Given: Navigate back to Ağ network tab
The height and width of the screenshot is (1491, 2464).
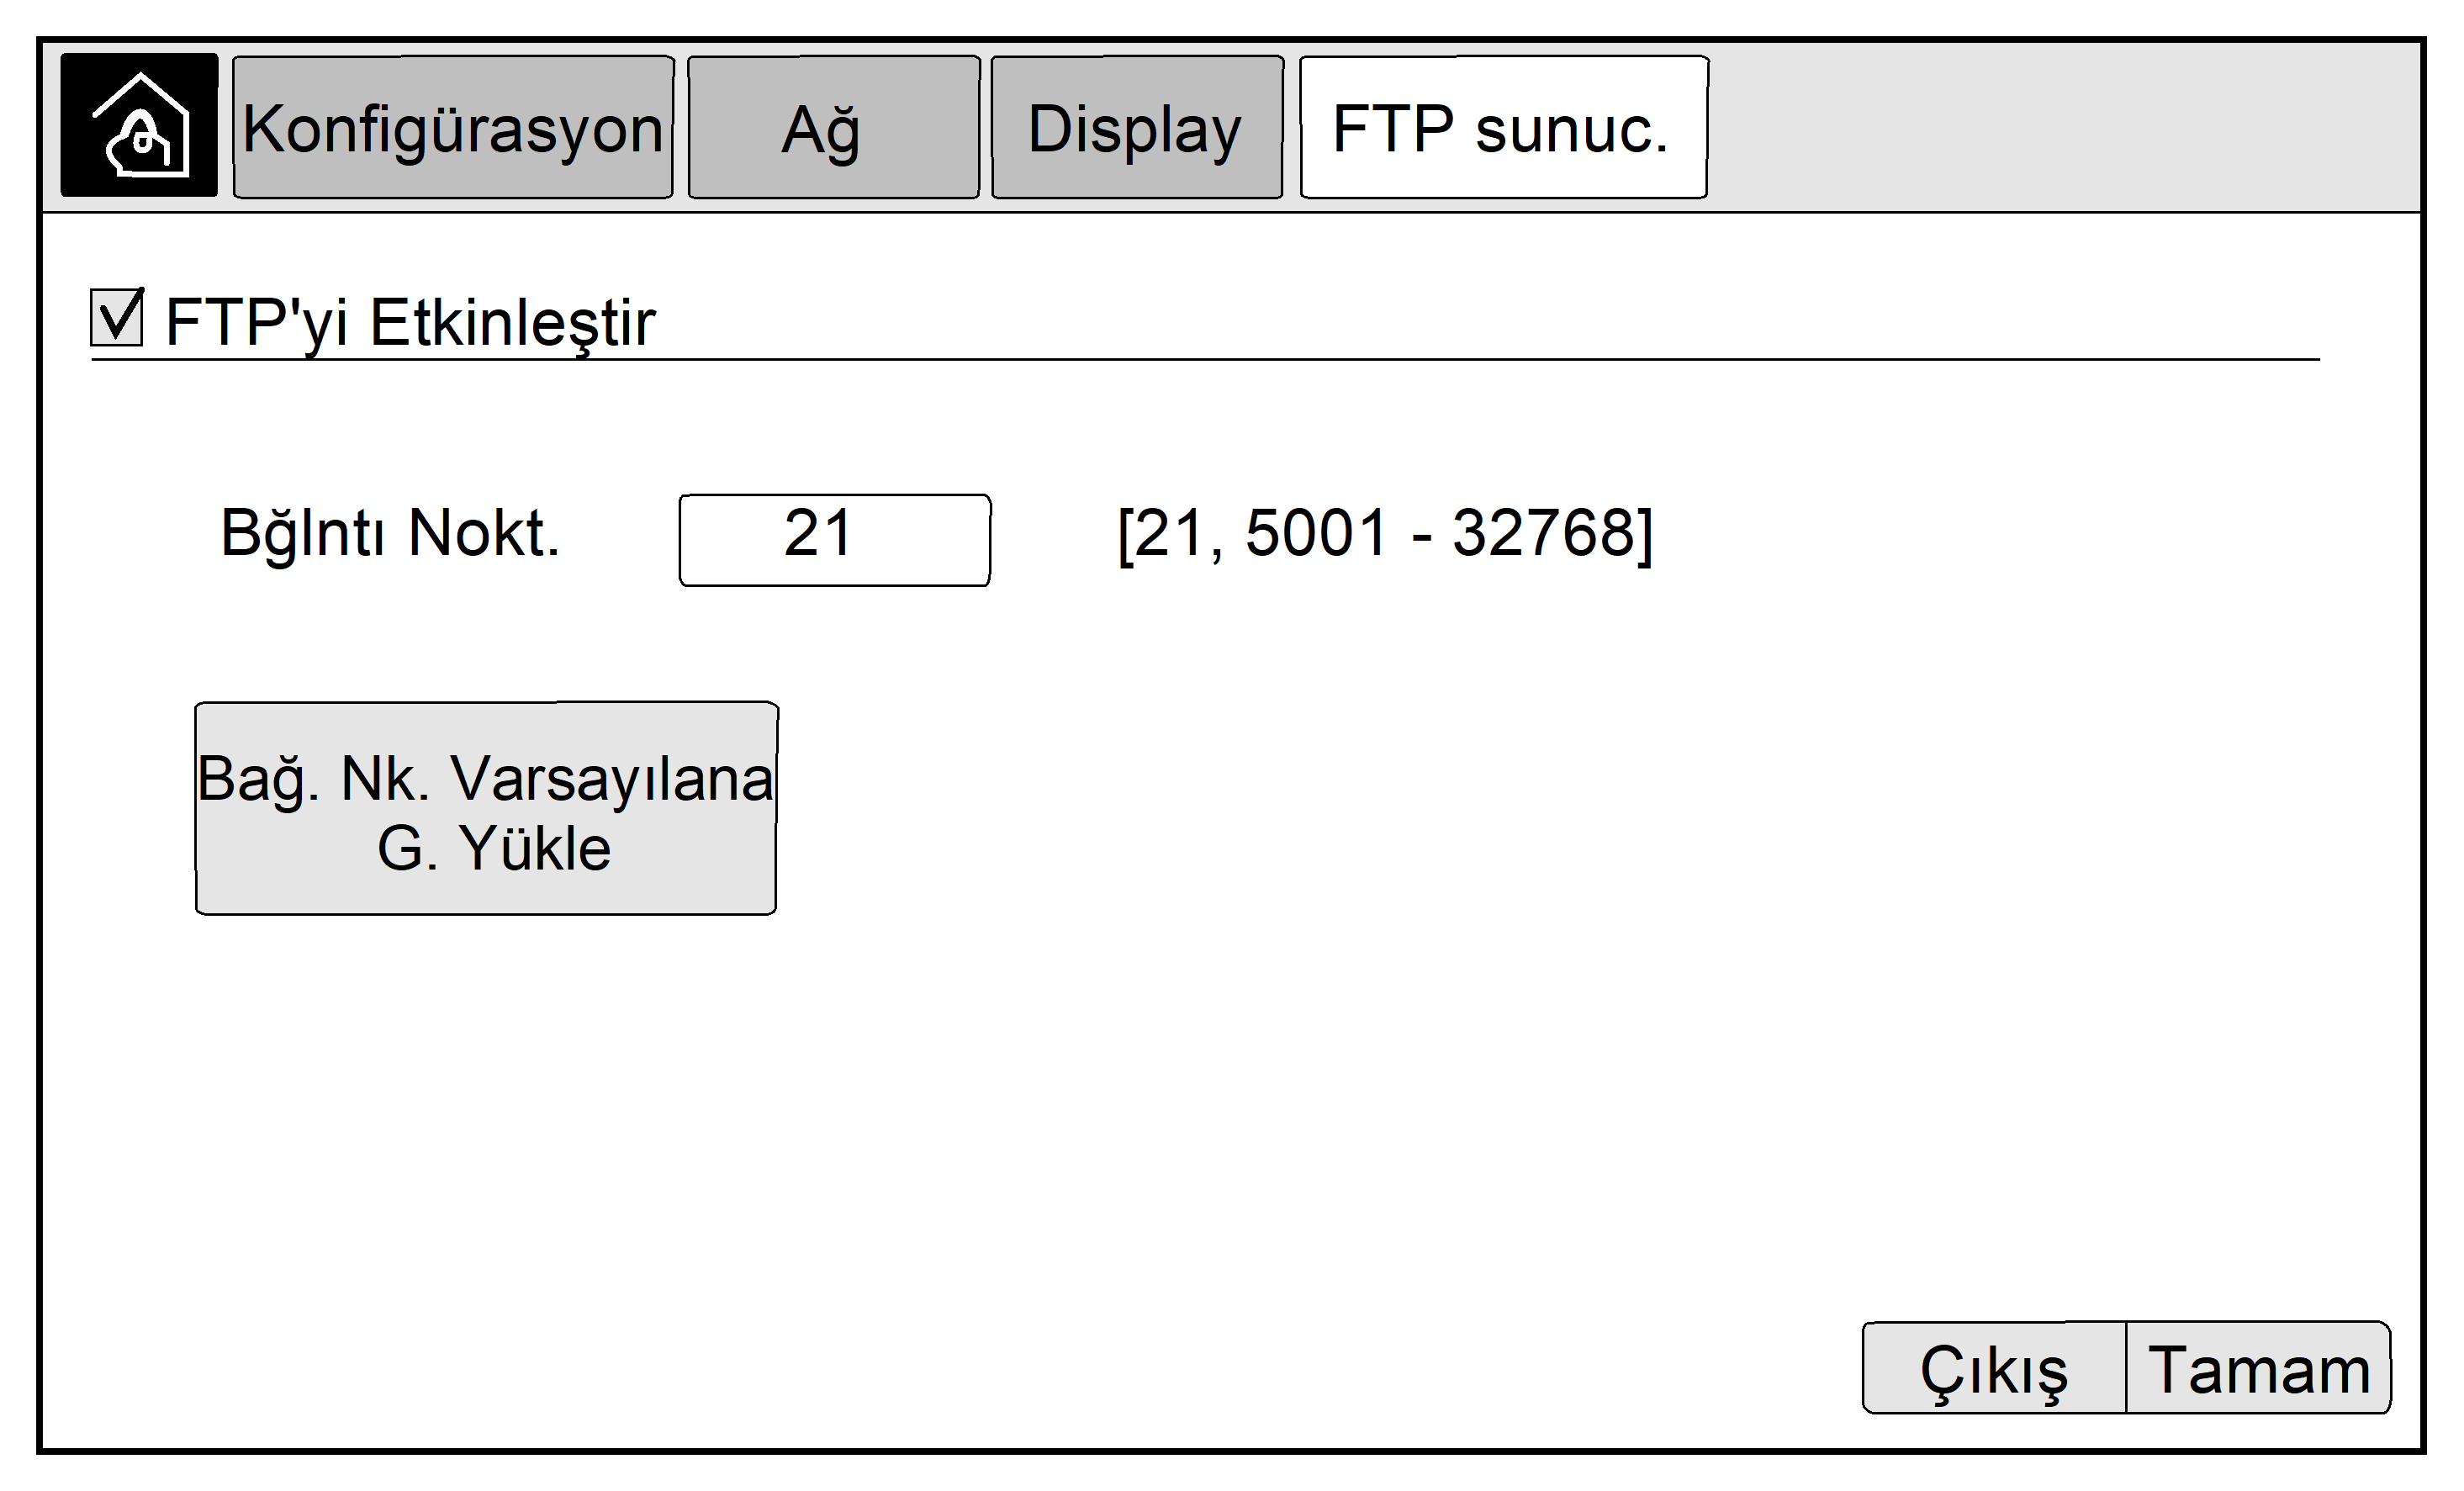Looking at the screenshot, I should tap(834, 127).
